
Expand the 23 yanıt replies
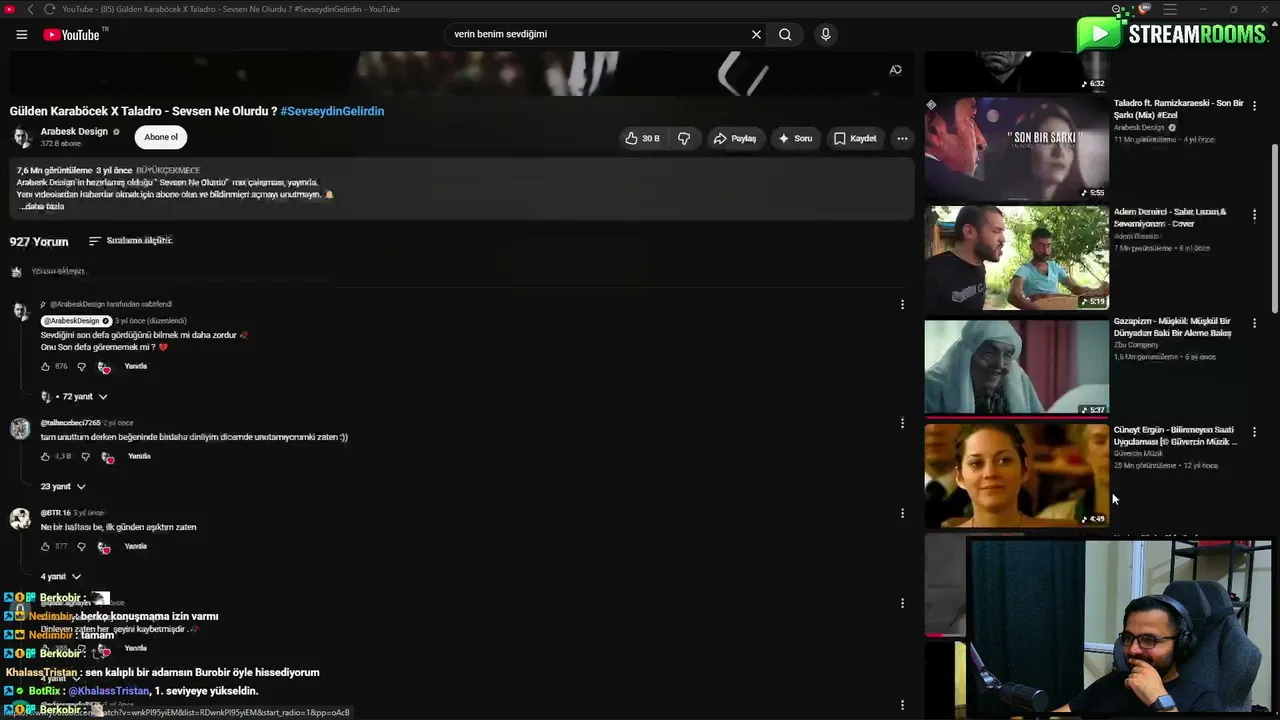[63, 487]
